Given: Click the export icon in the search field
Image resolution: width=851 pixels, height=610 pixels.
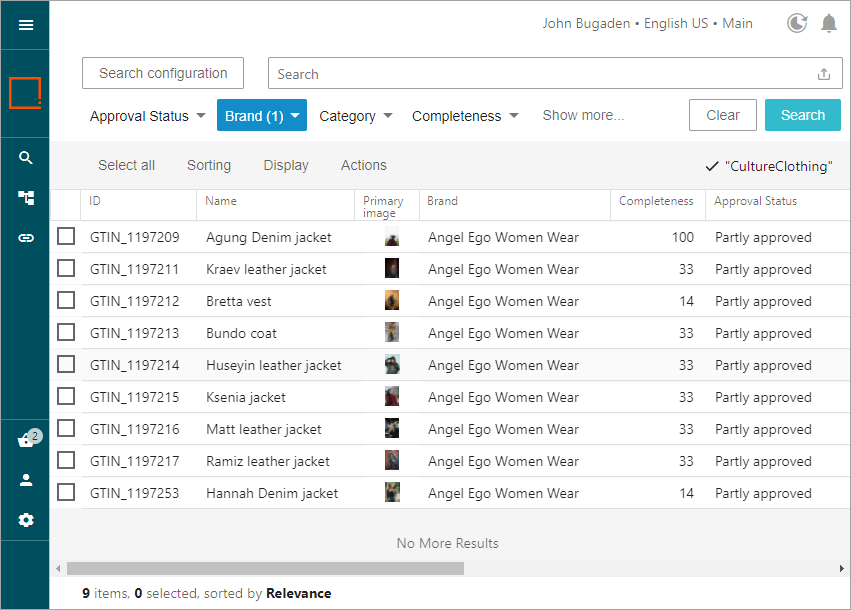Looking at the screenshot, I should pyautogui.click(x=824, y=74).
